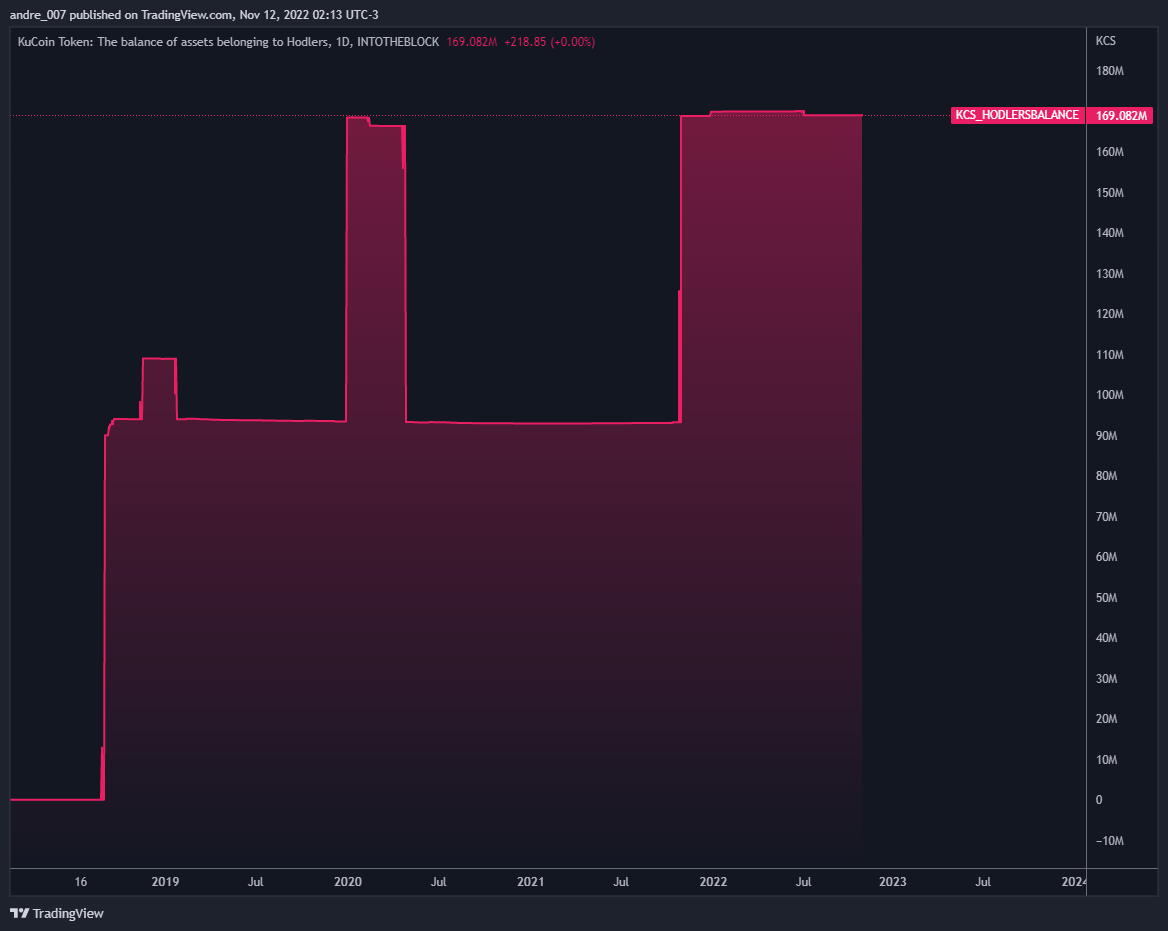The width and height of the screenshot is (1168, 931).
Task: Click the 20M price axis label
Action: [x=1106, y=719]
